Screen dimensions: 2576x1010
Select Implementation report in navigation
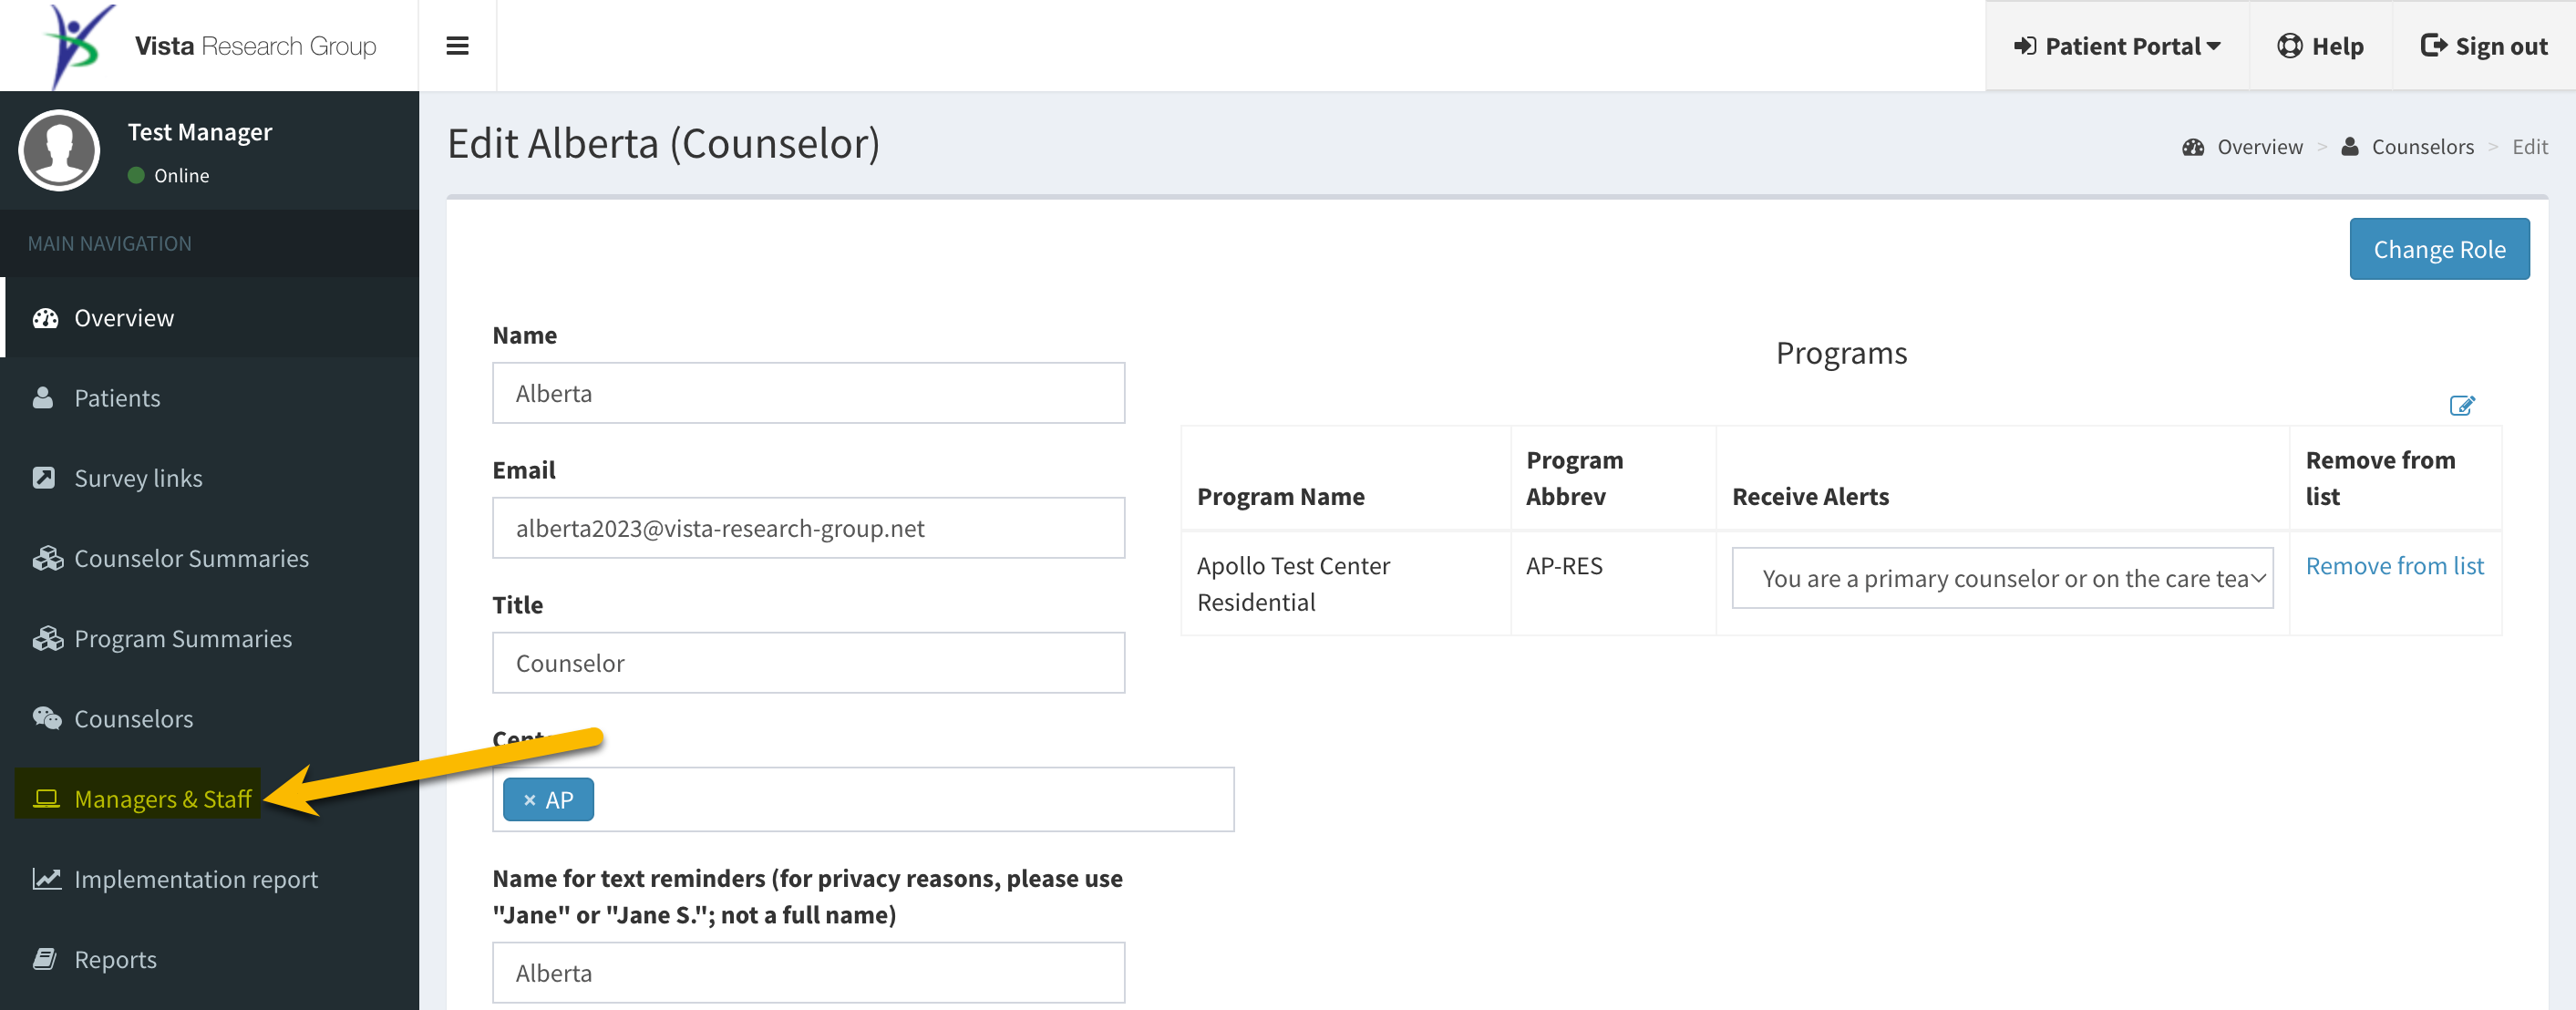click(x=196, y=879)
